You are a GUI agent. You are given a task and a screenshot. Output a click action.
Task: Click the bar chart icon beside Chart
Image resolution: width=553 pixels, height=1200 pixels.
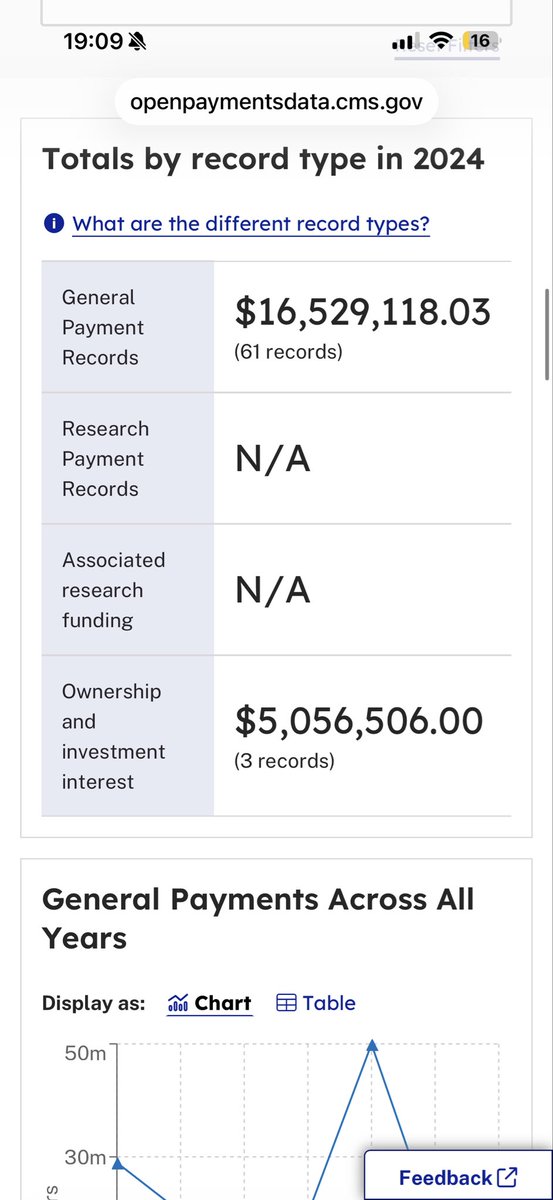[179, 1003]
